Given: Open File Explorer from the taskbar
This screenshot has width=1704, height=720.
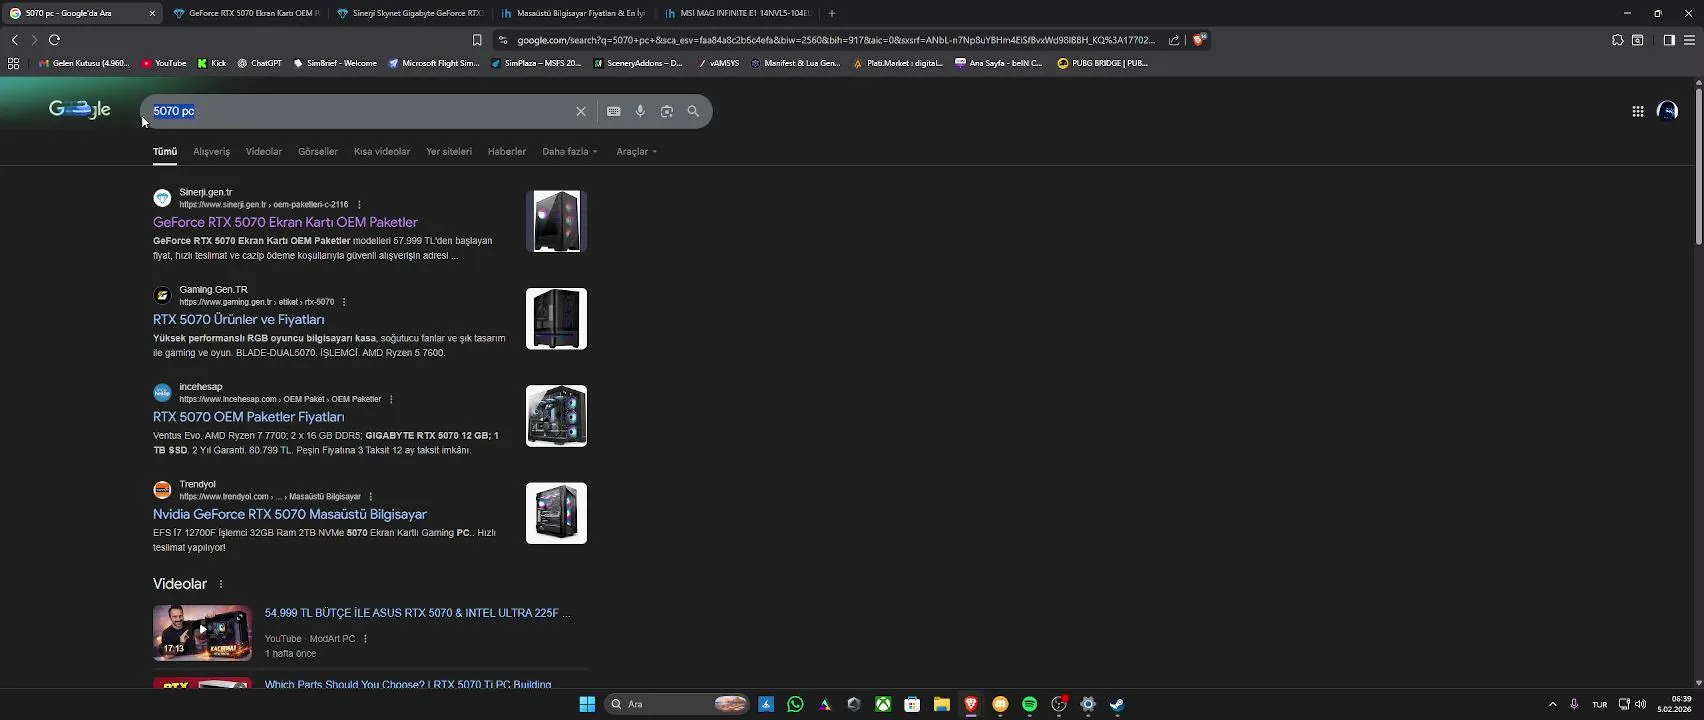Looking at the screenshot, I should (x=942, y=704).
